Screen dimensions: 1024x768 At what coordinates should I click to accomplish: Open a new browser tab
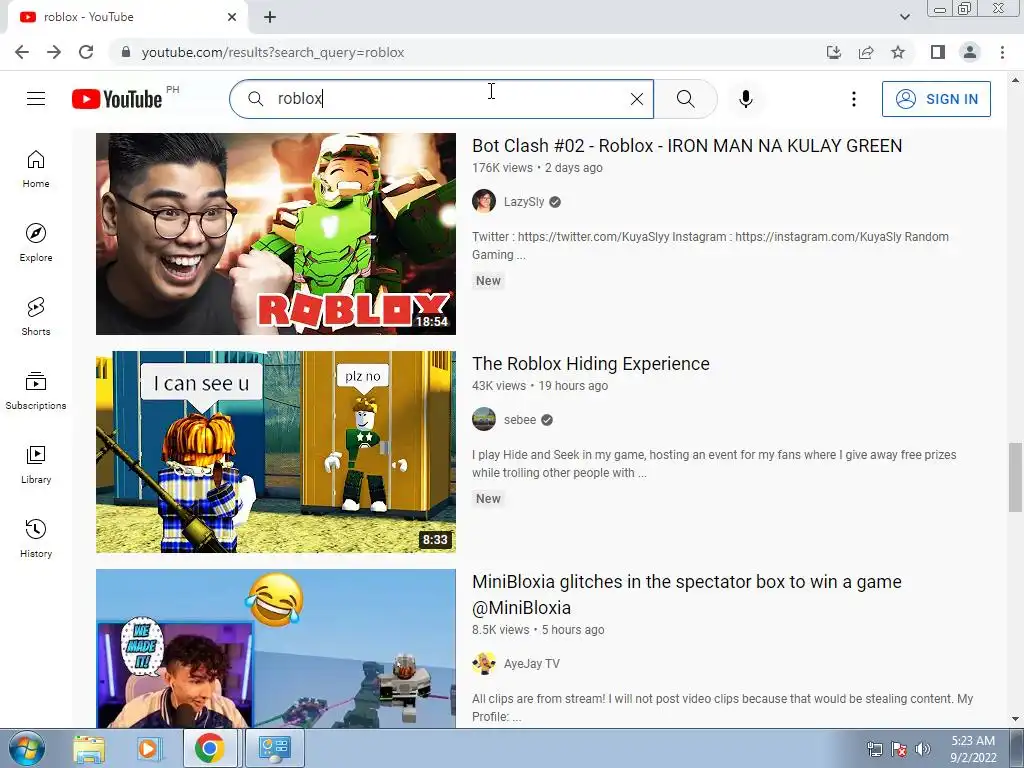tap(270, 17)
